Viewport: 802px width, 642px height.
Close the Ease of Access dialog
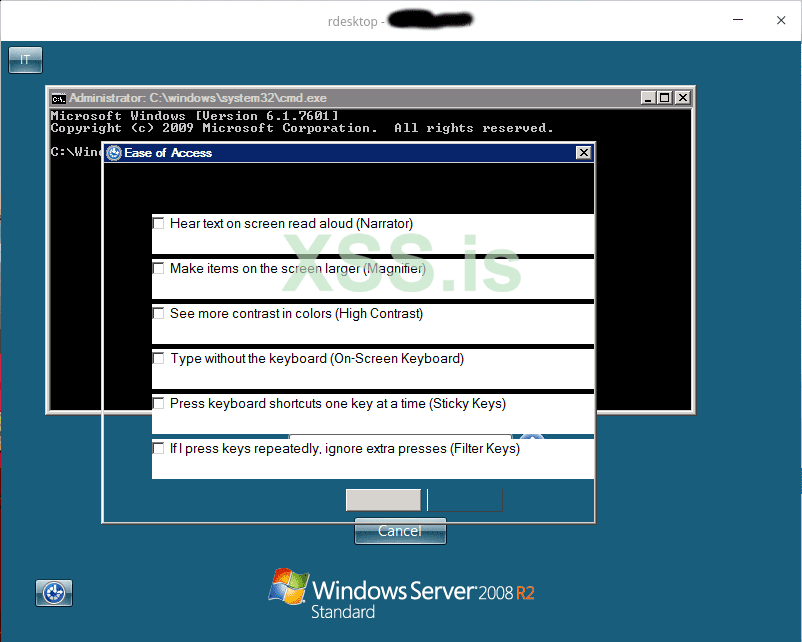point(584,153)
